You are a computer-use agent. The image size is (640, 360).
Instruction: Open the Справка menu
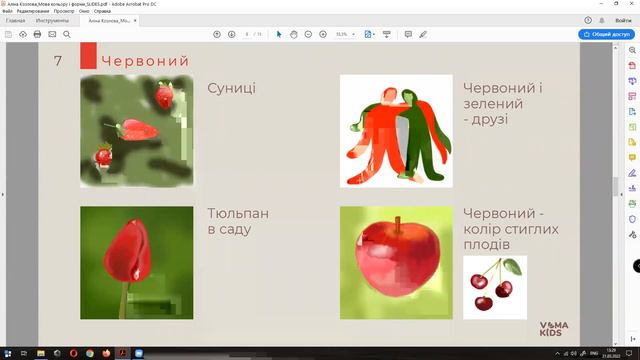click(x=102, y=11)
